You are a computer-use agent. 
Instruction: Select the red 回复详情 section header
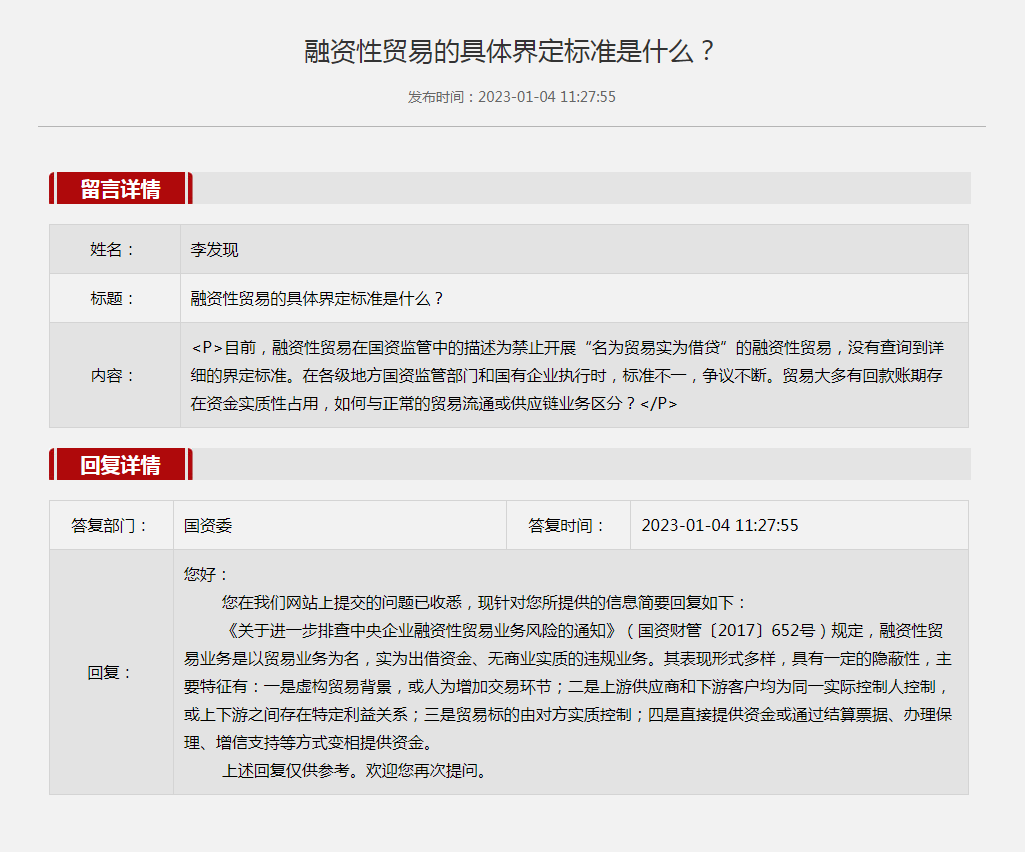tap(120, 464)
